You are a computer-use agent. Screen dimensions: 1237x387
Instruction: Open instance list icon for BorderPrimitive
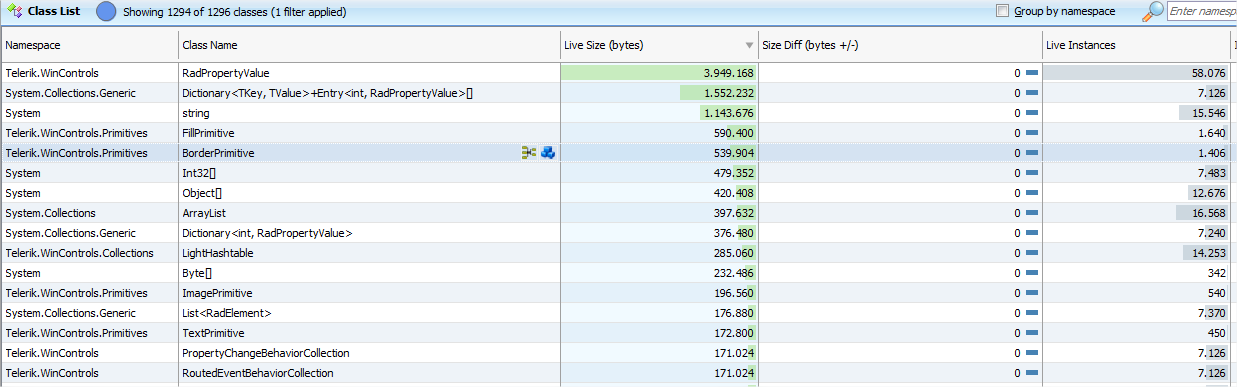coord(548,153)
